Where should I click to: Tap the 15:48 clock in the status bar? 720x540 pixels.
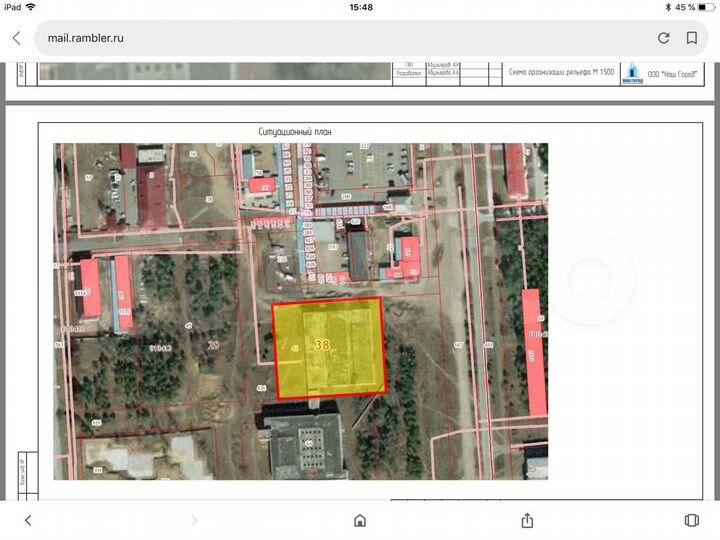360,7
